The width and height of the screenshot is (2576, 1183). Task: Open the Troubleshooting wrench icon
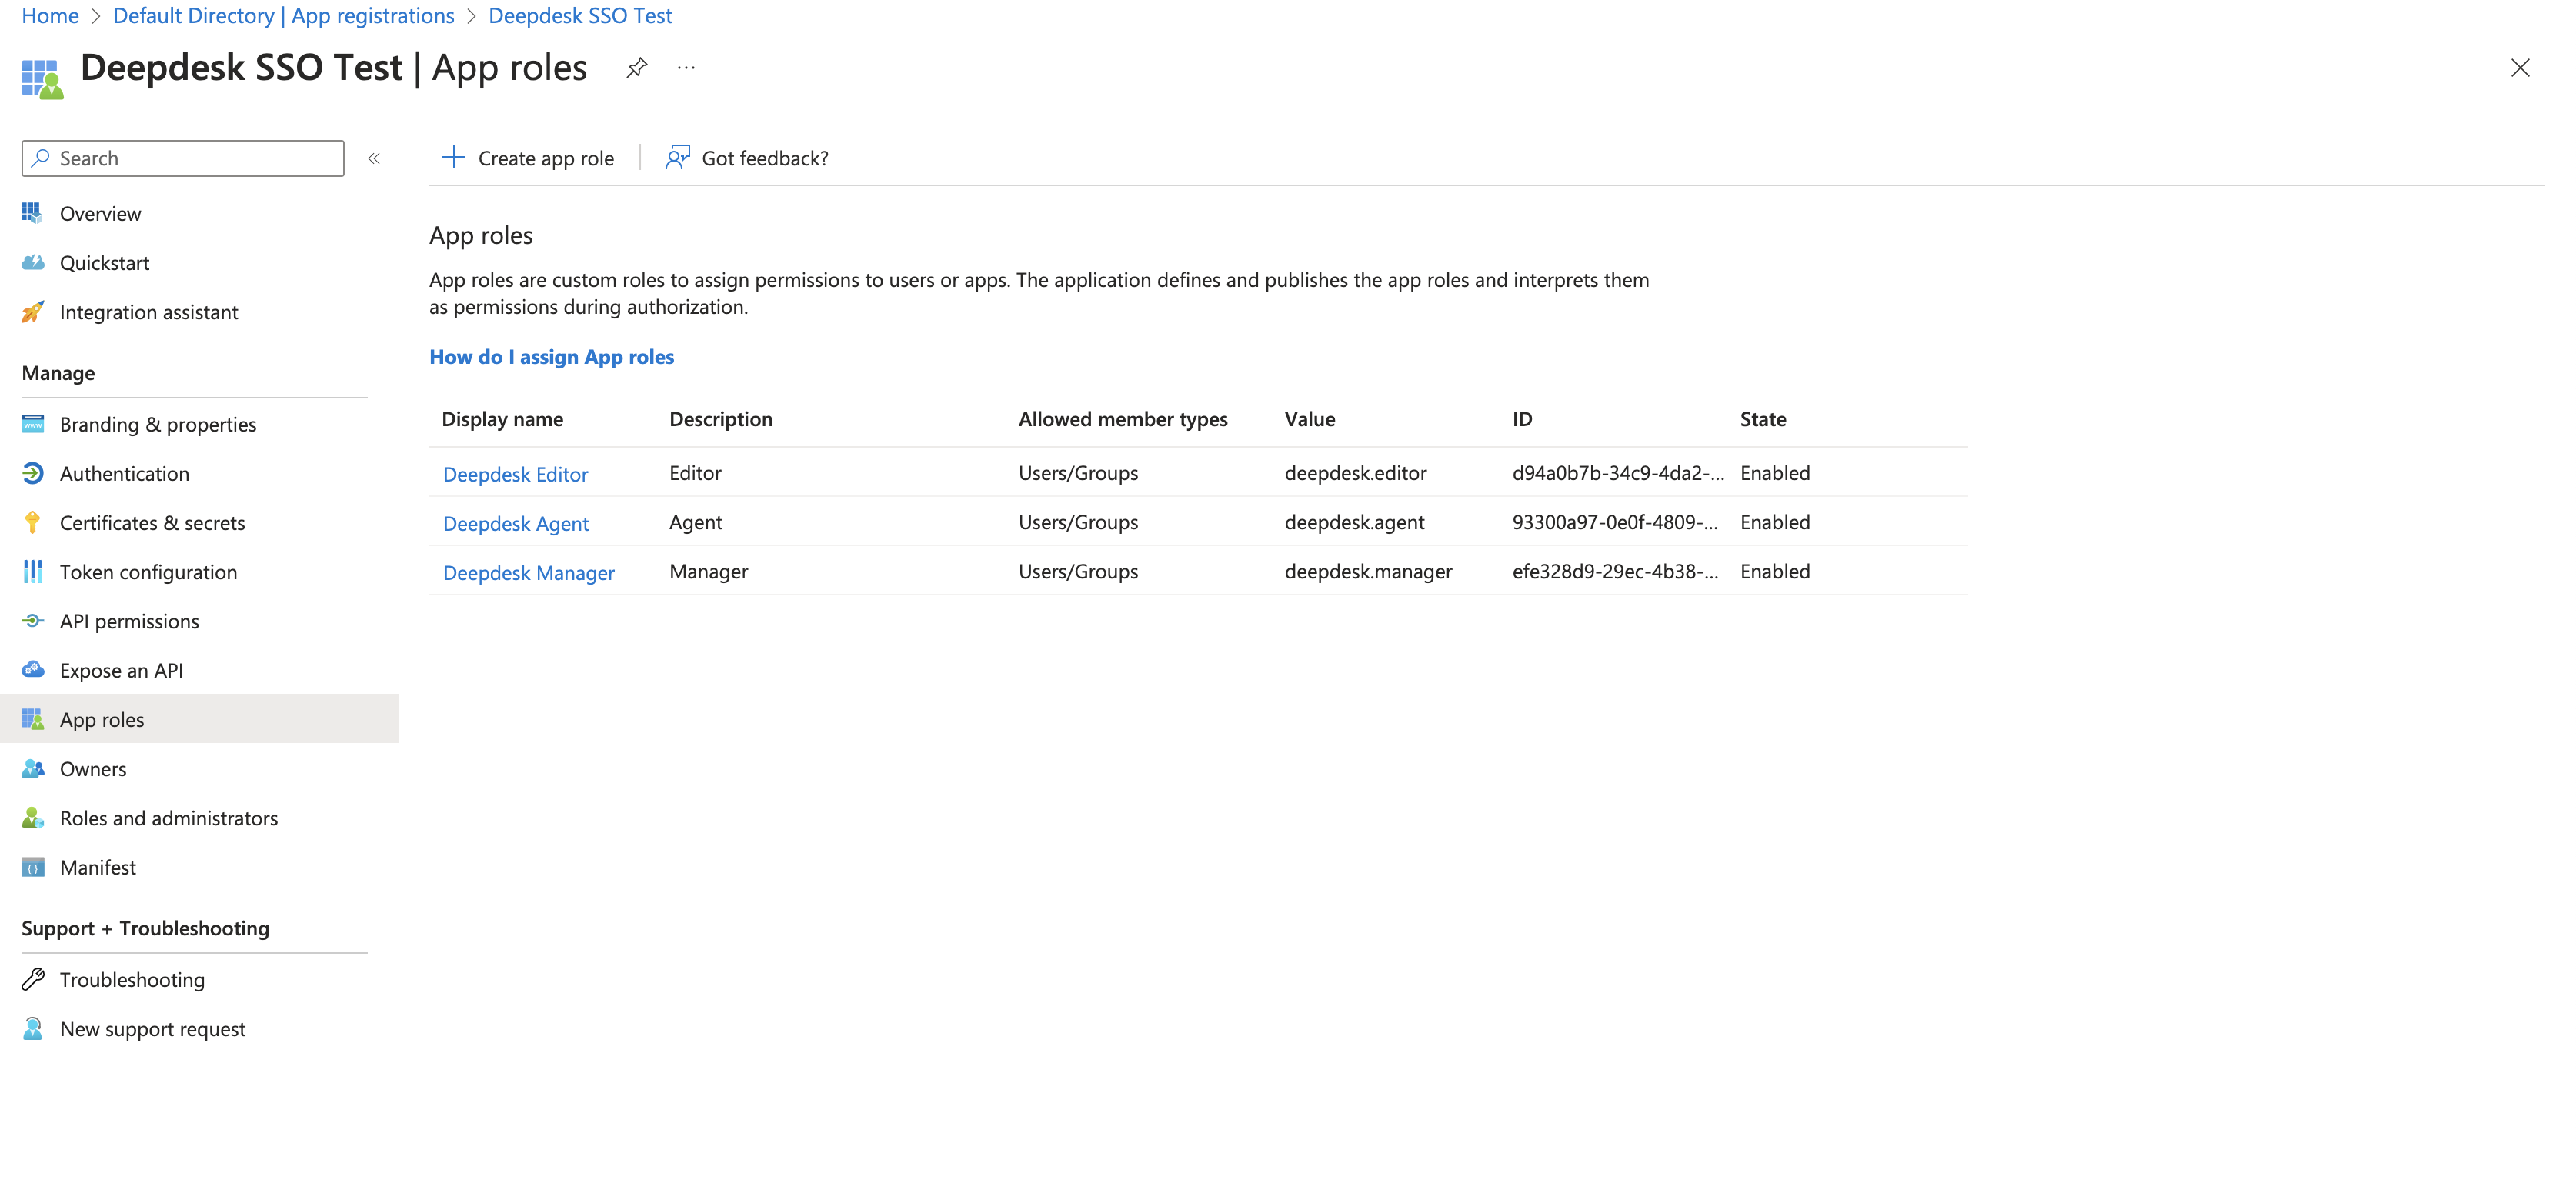point(33,979)
